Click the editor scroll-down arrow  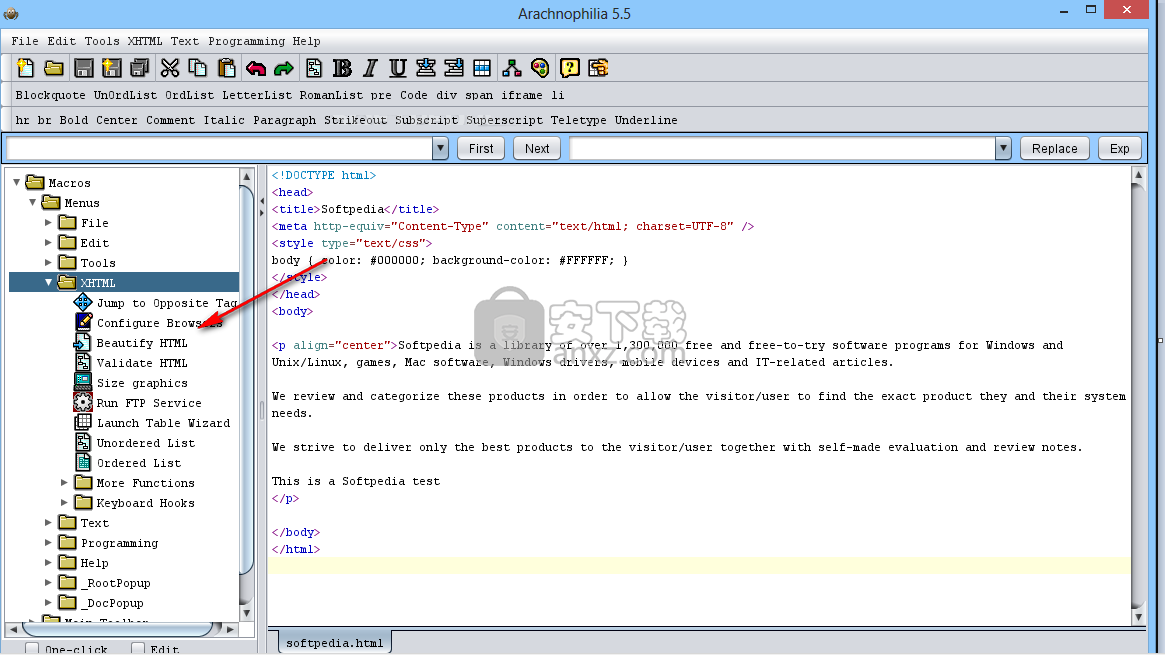(1138, 617)
